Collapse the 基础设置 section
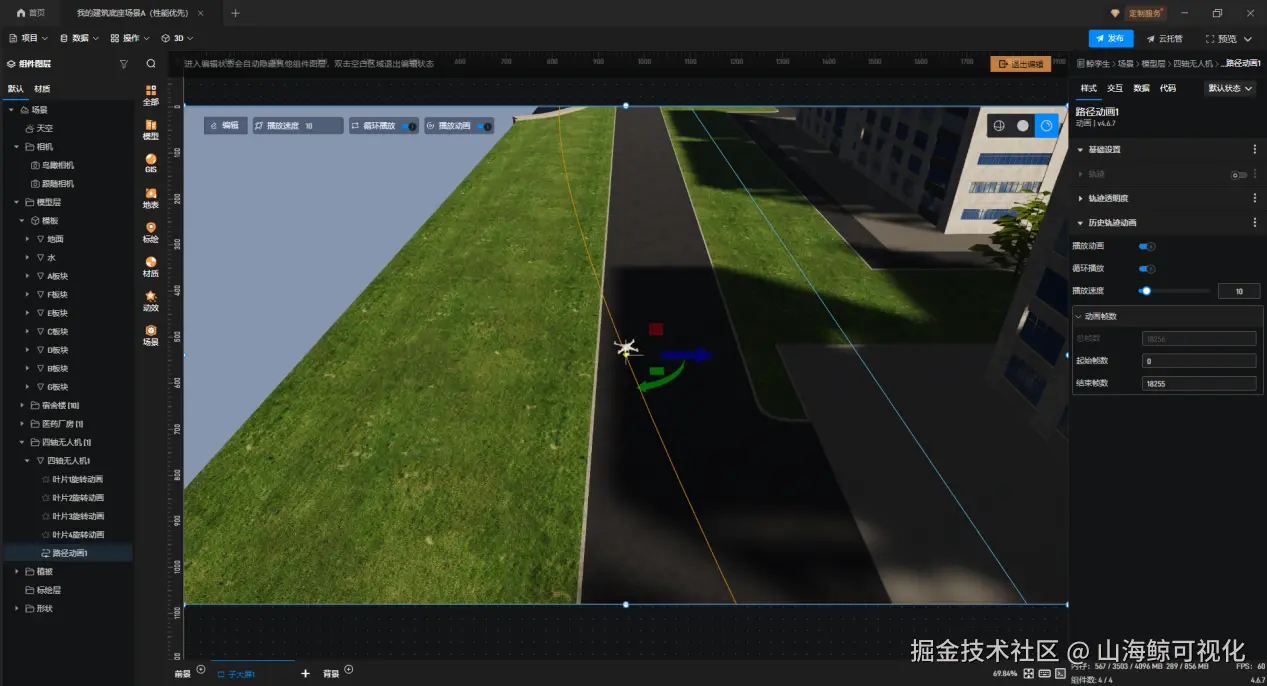 coord(1080,149)
